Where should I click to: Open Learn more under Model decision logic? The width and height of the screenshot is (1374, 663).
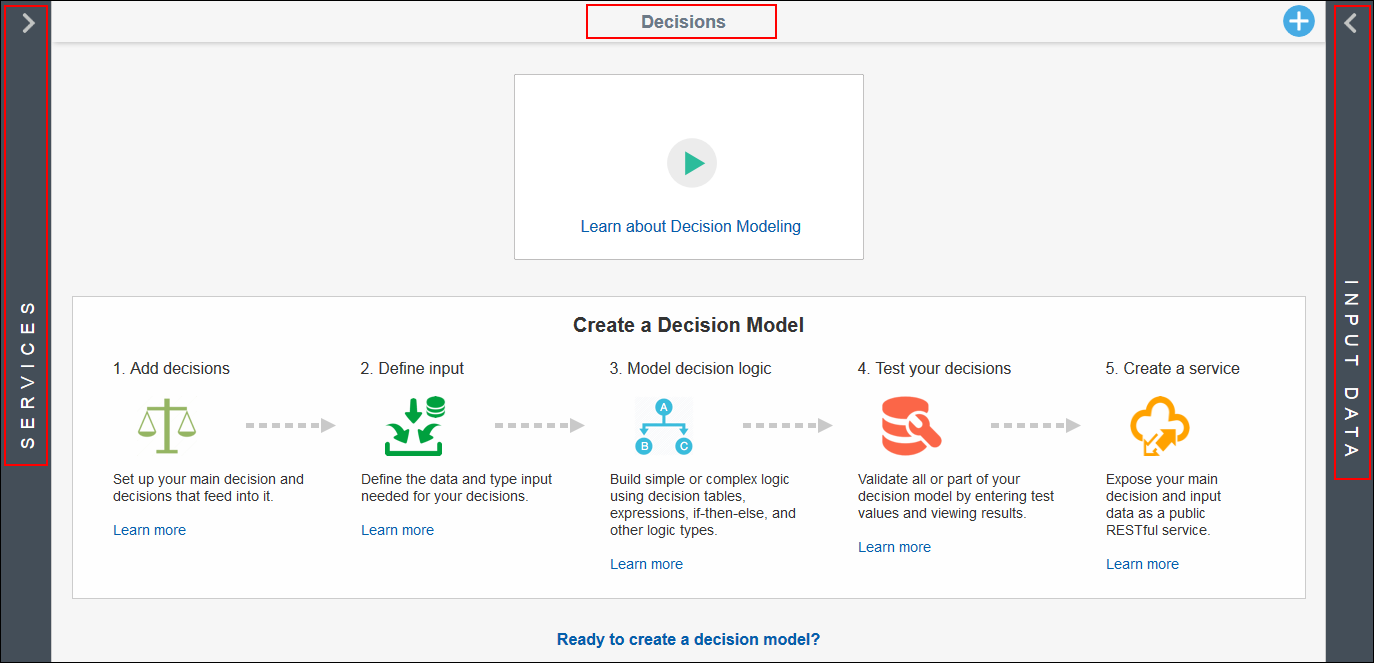click(646, 563)
